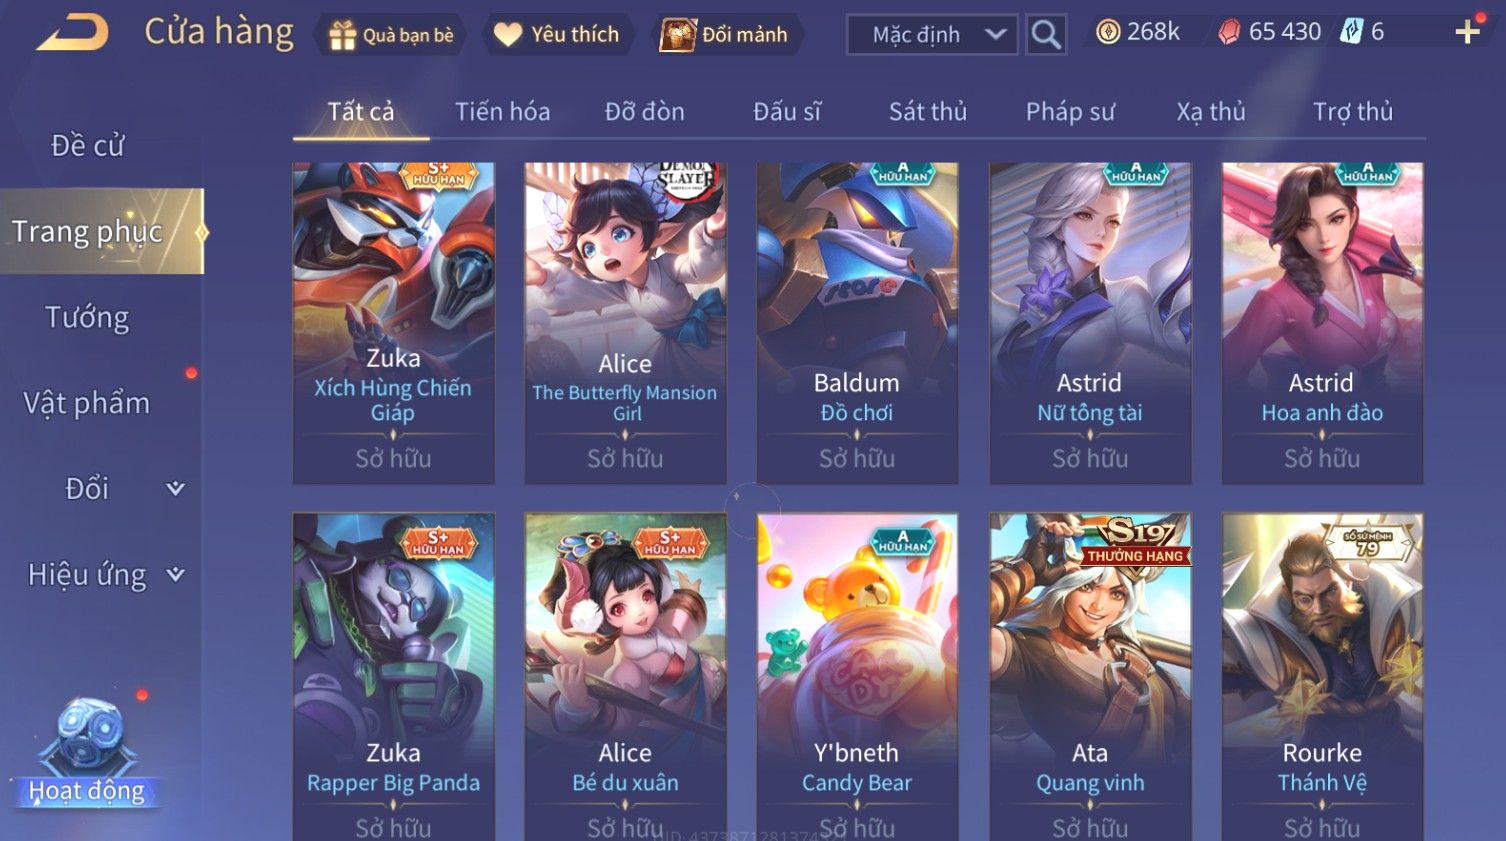This screenshot has height=841, width=1506.
Task: Click the blue voucher ticket icon
Action: 1352,32
